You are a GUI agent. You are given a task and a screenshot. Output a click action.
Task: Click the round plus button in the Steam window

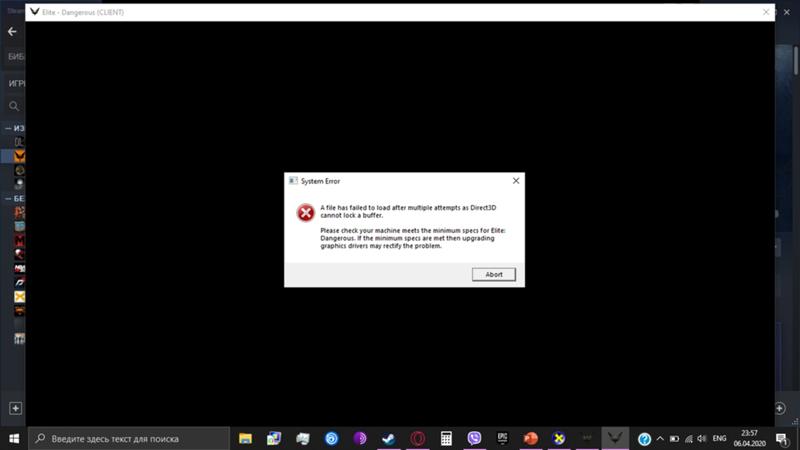780,408
